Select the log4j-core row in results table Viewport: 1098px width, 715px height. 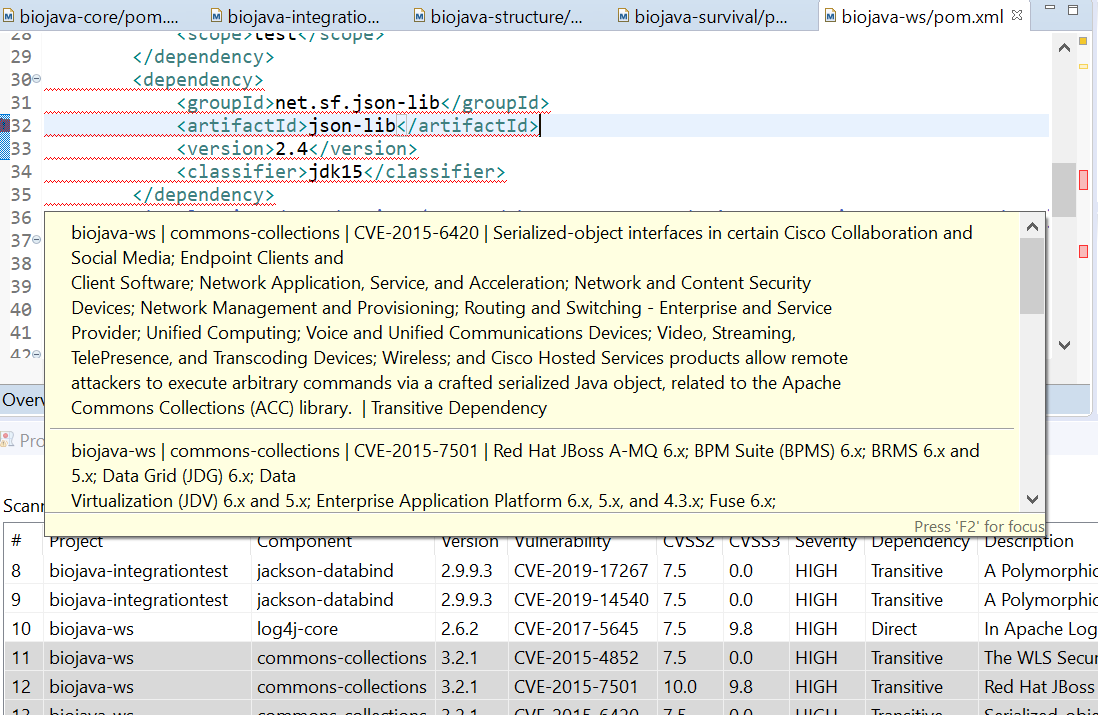[297, 629]
